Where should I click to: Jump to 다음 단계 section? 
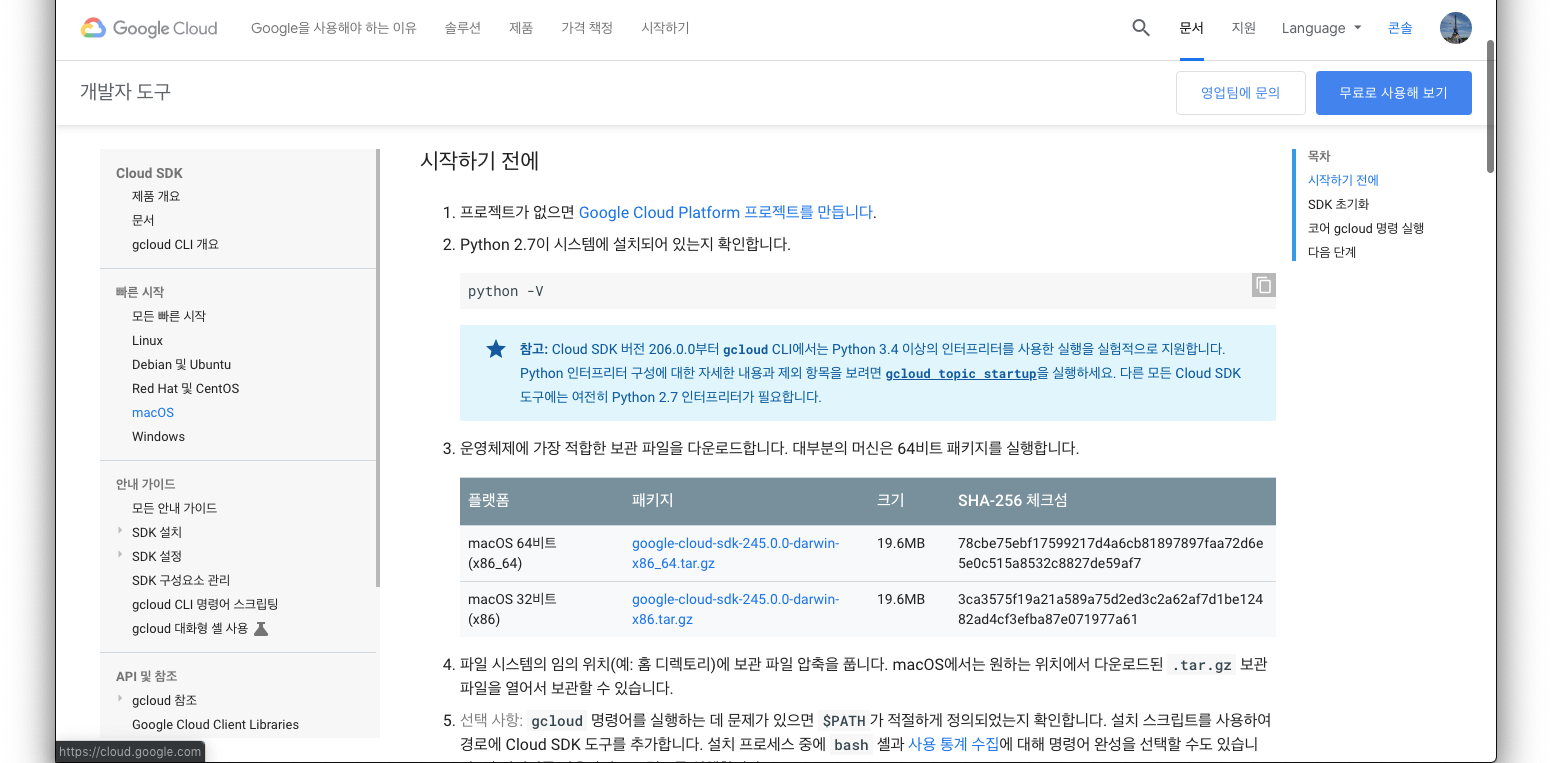(1332, 252)
